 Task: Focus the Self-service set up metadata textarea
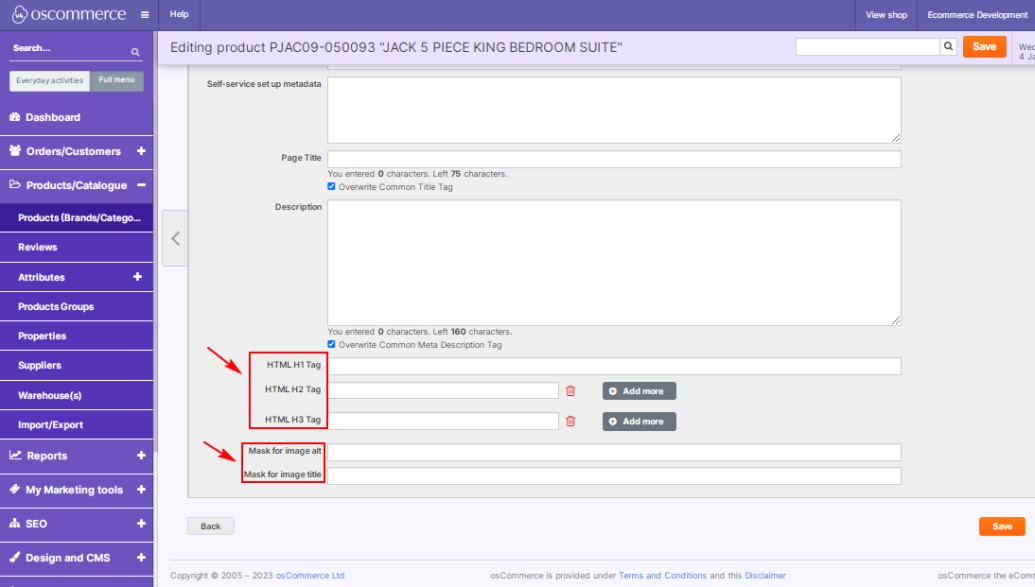pos(614,110)
